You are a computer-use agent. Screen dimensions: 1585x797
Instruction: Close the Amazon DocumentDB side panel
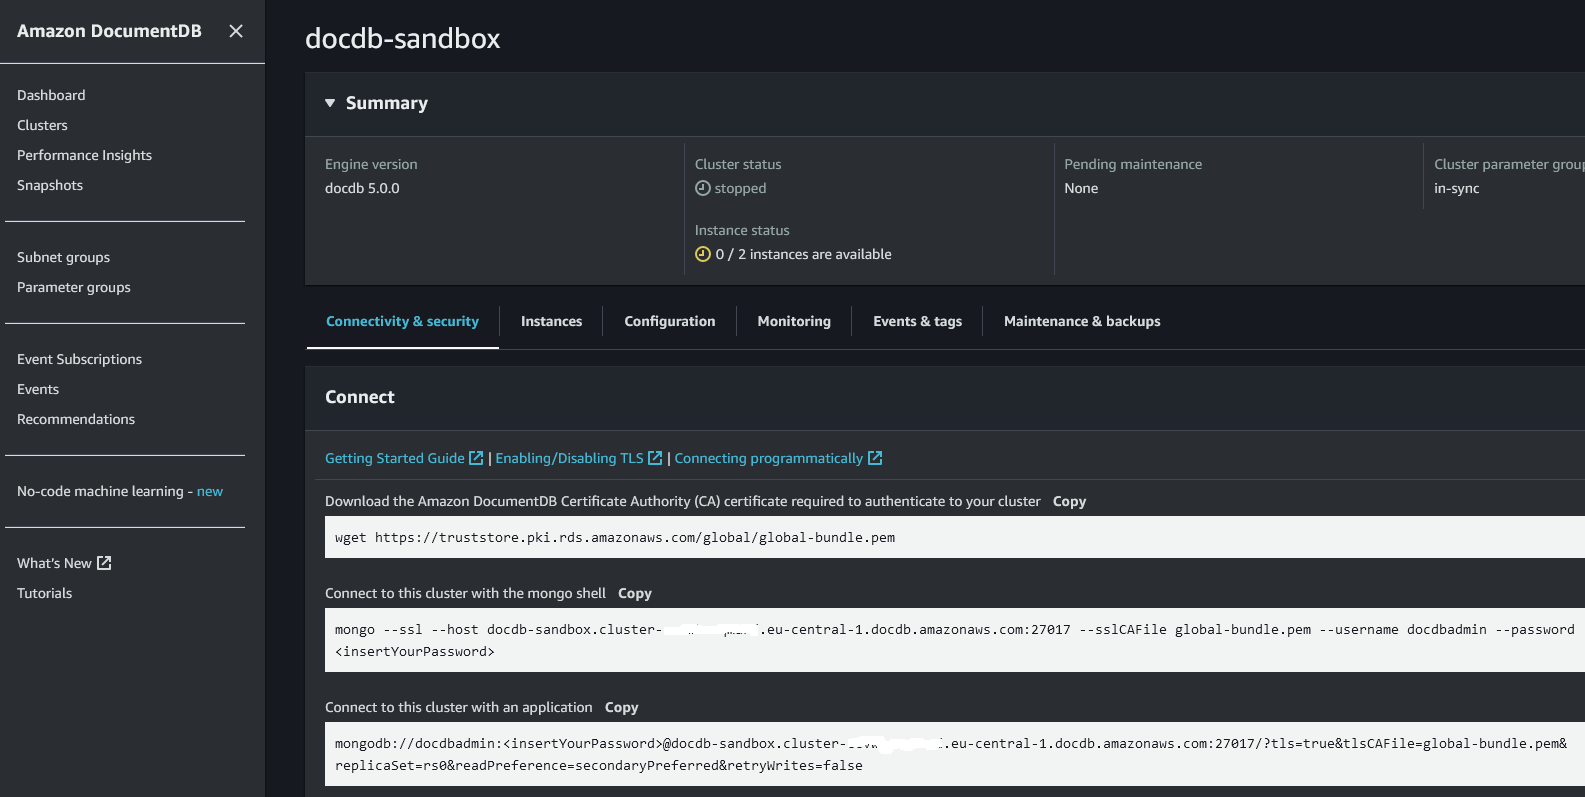[236, 31]
